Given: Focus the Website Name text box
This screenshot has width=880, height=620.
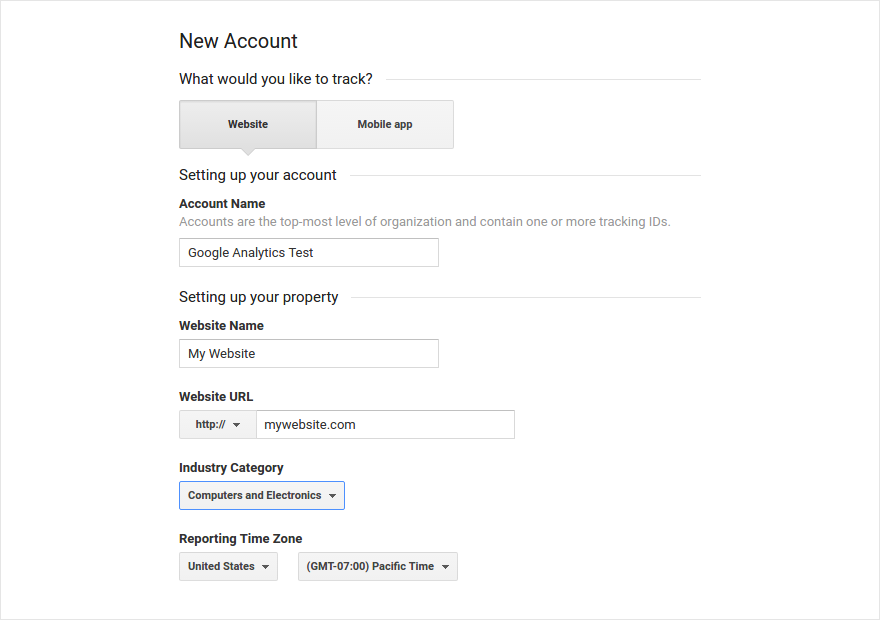Looking at the screenshot, I should pos(309,353).
